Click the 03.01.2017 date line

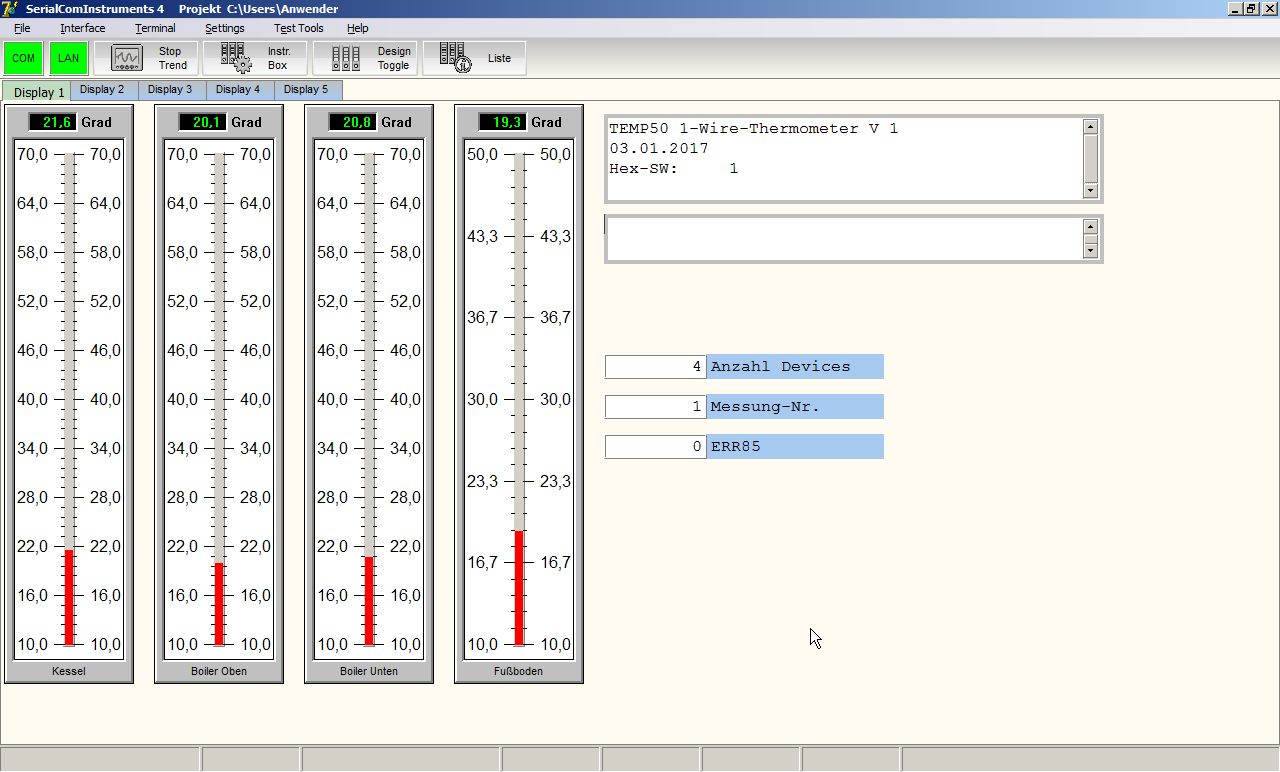pyautogui.click(x=659, y=149)
